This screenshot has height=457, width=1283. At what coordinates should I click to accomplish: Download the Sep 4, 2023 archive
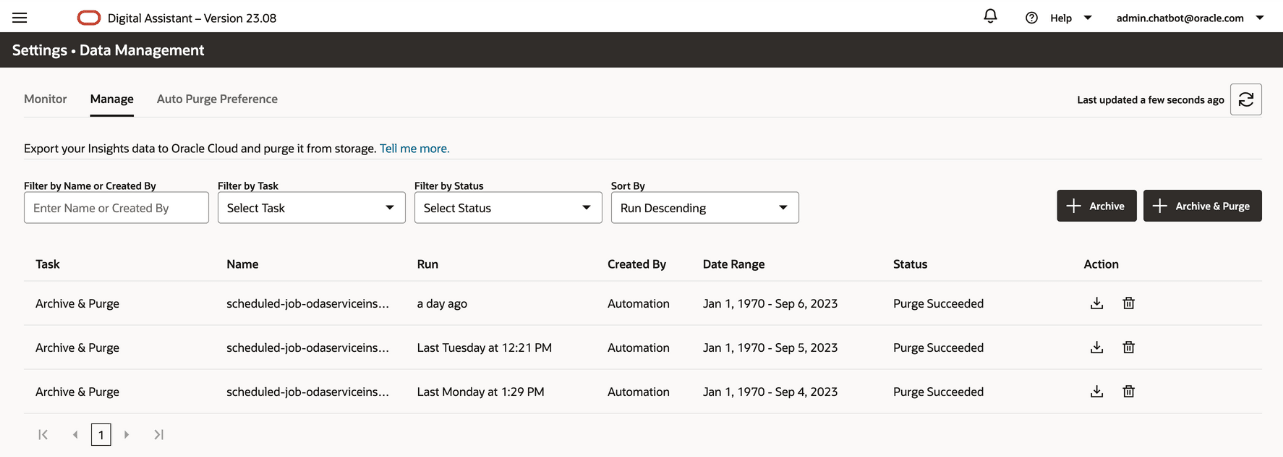pyautogui.click(x=1096, y=392)
